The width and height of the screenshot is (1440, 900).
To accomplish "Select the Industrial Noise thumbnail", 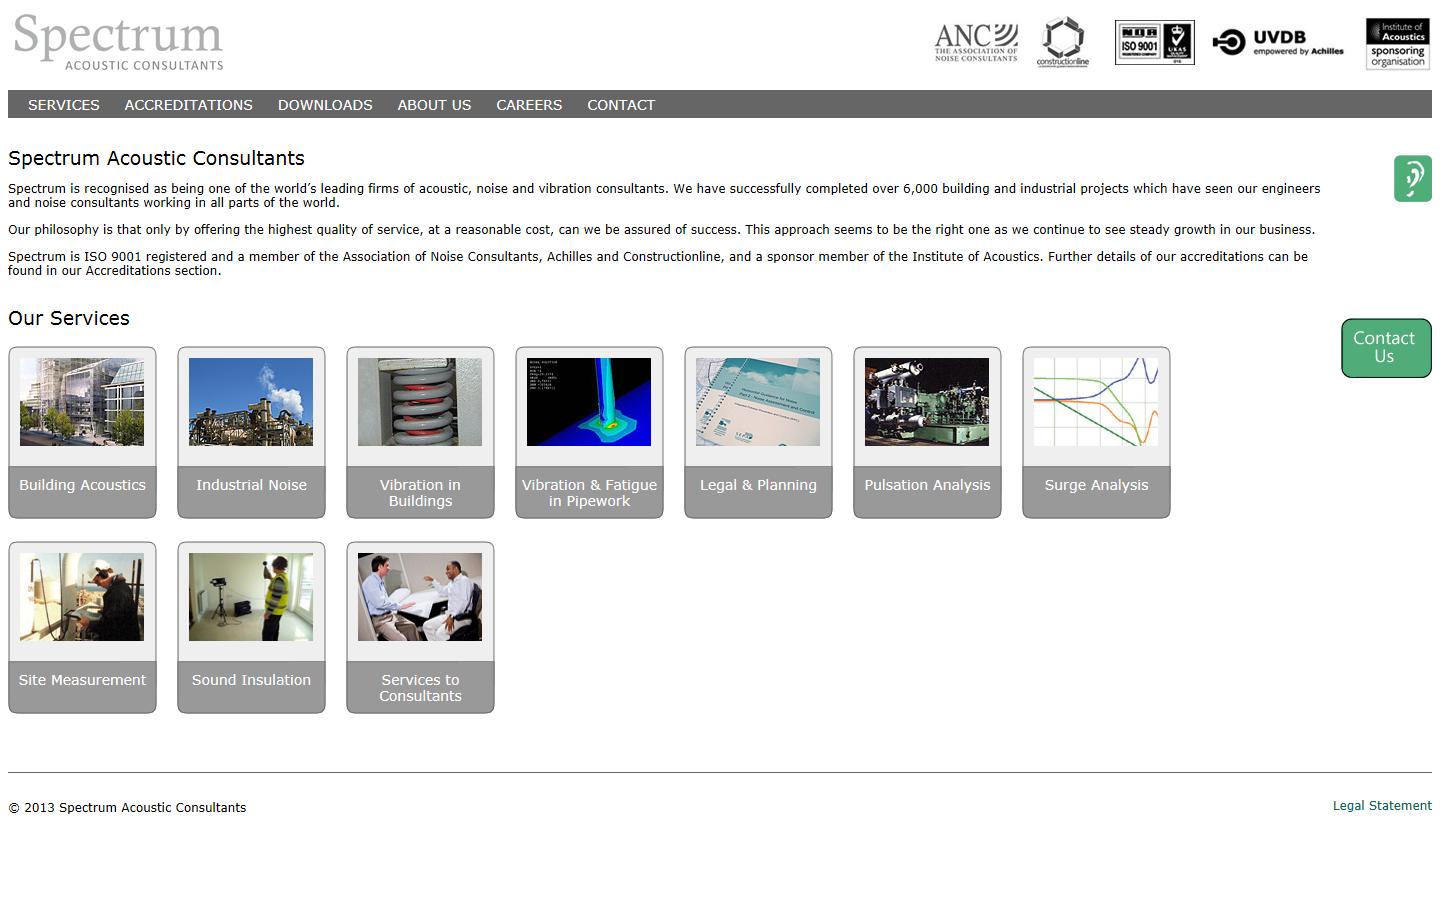I will coord(251,403).
